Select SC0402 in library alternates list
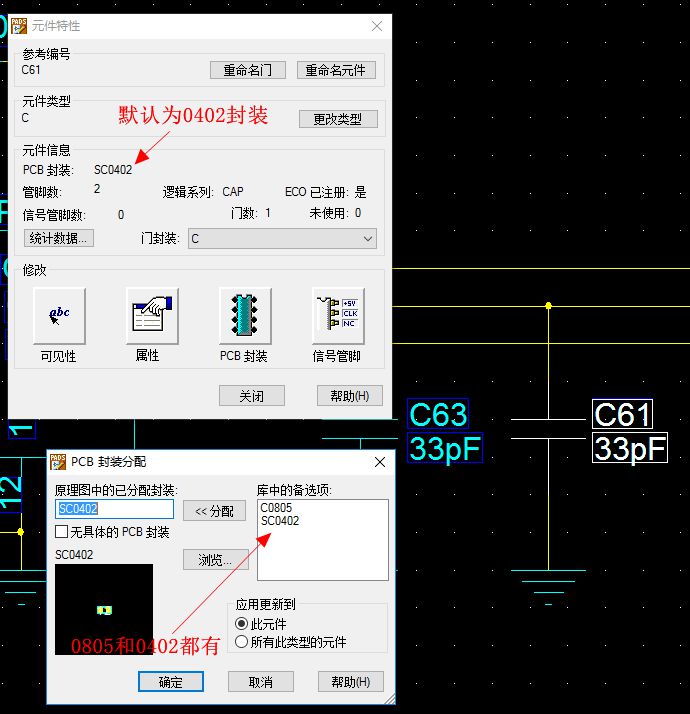 pos(280,520)
